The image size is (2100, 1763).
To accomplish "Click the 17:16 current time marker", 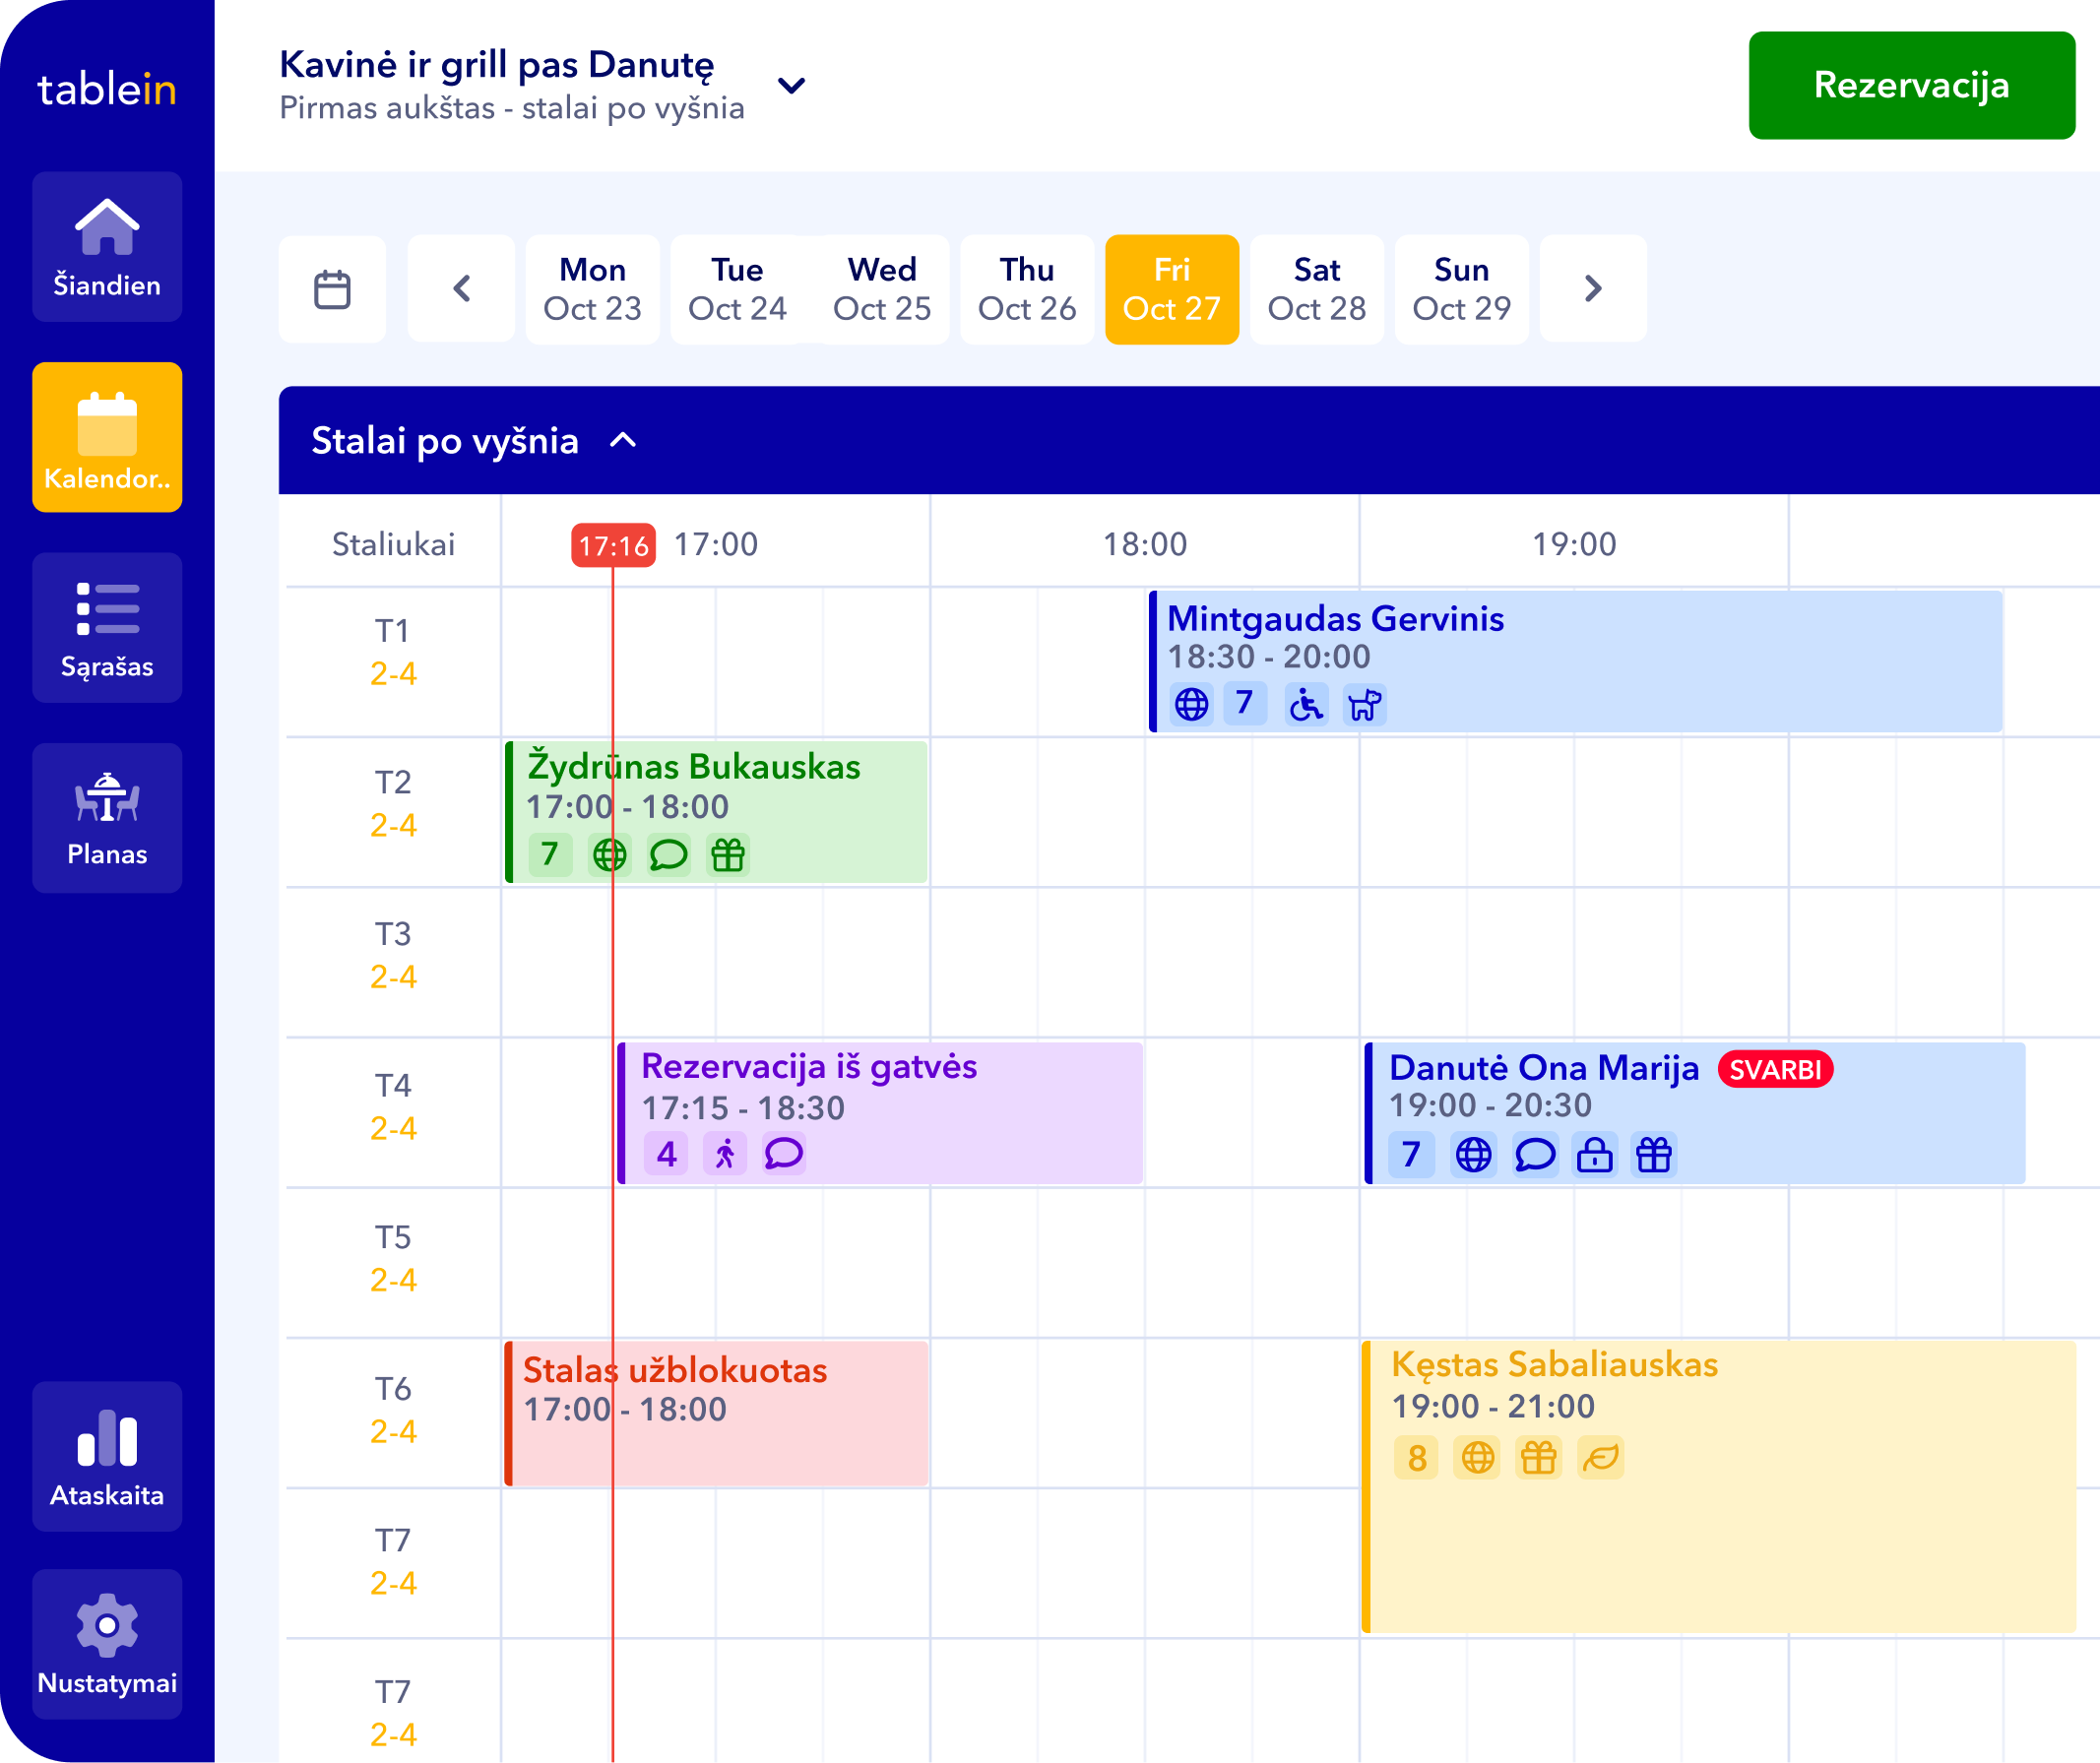I will 614,546.
